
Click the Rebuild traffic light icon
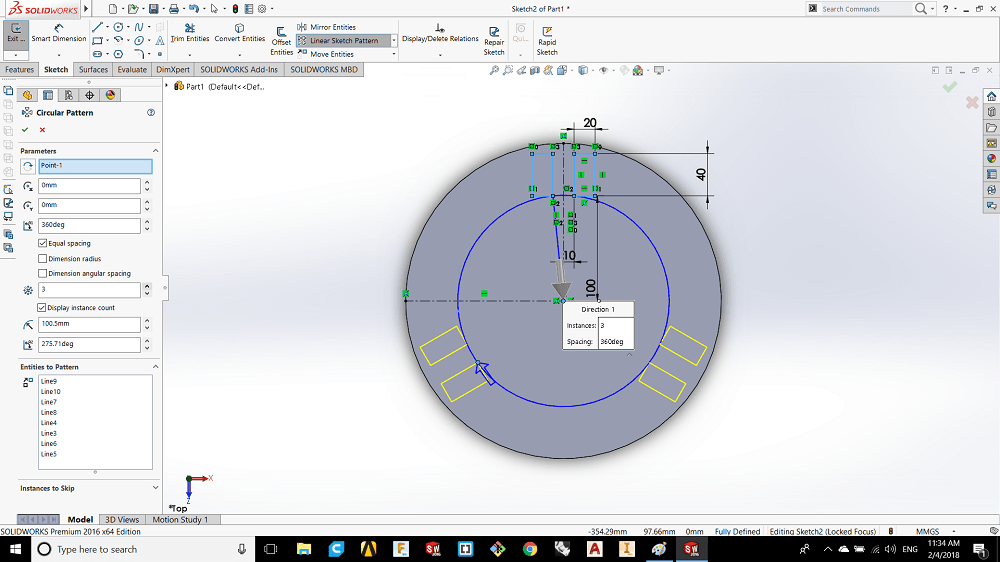coord(235,9)
